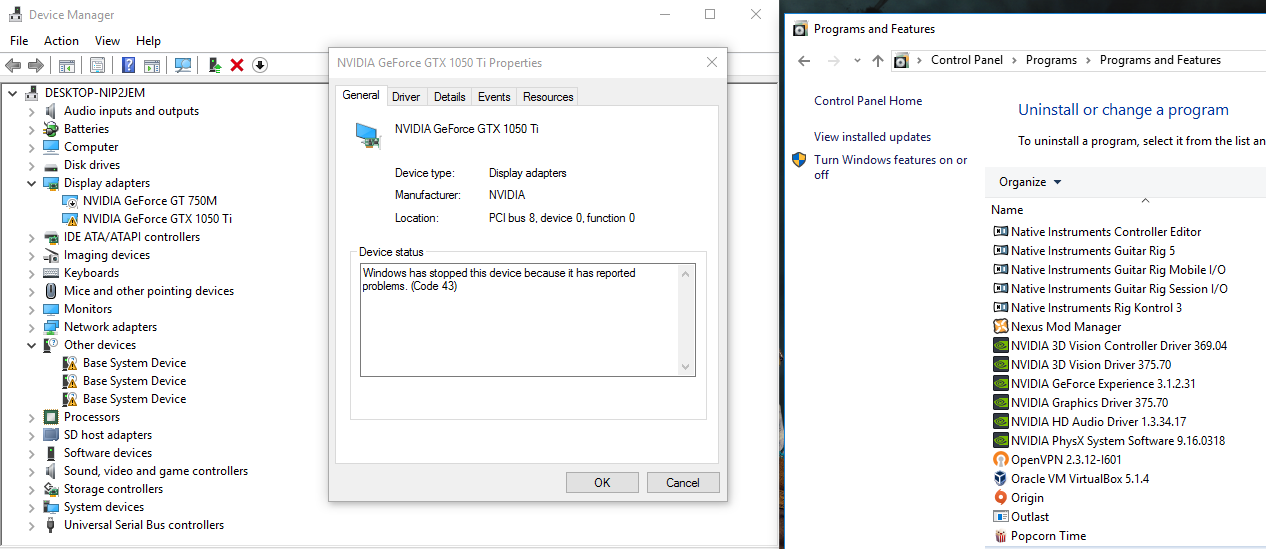Select NVIDIA GeForce GT 750M device
Image resolution: width=1266 pixels, height=549 pixels.
tap(149, 201)
